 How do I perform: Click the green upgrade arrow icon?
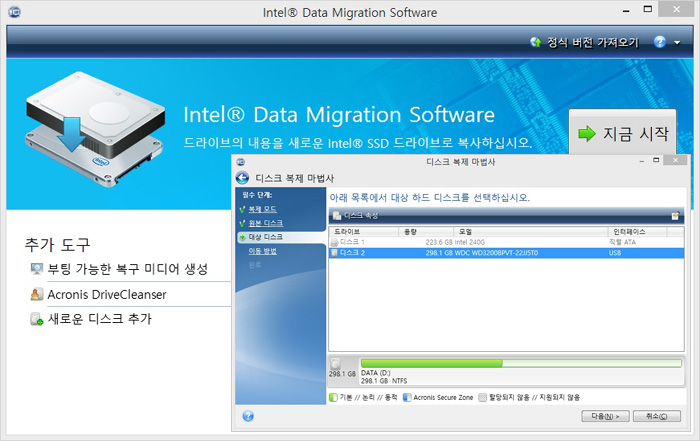[x=535, y=42]
